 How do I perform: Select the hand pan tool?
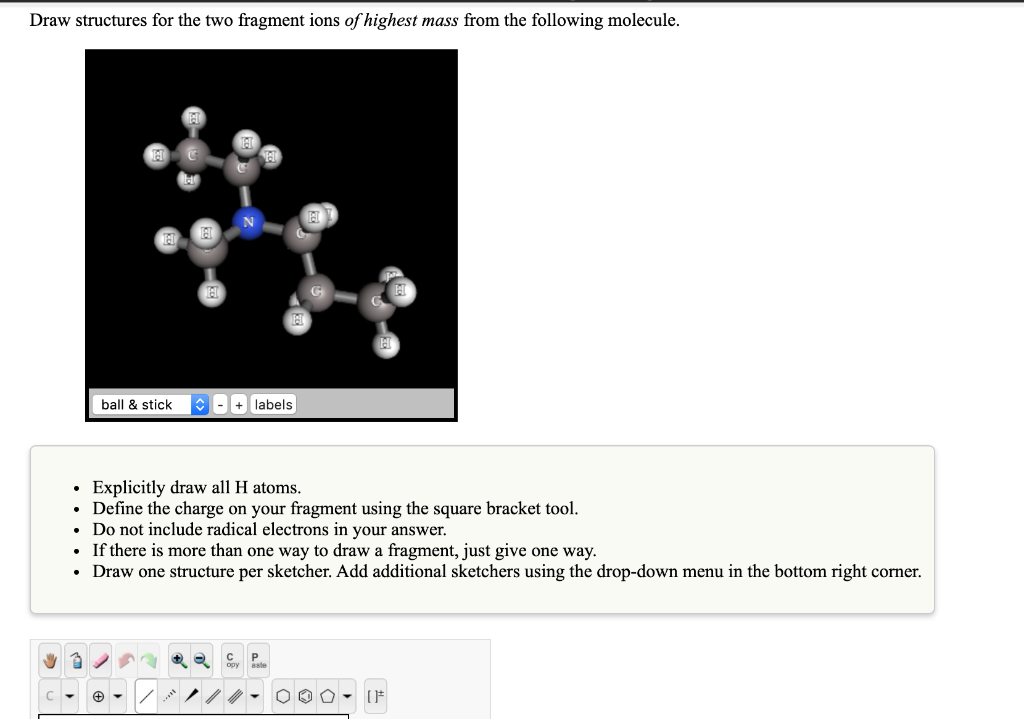coord(48,659)
